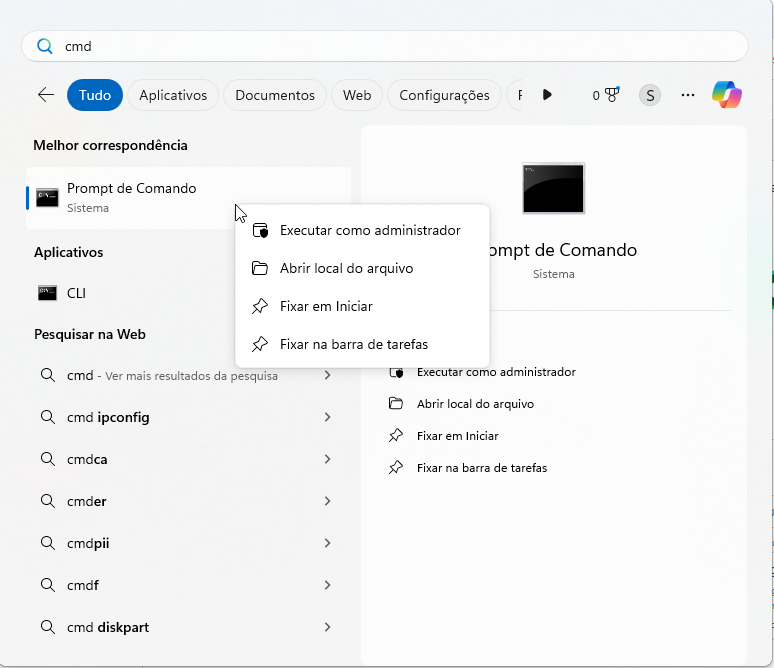Expand chevron for cmdpii suggestion

[x=327, y=543]
